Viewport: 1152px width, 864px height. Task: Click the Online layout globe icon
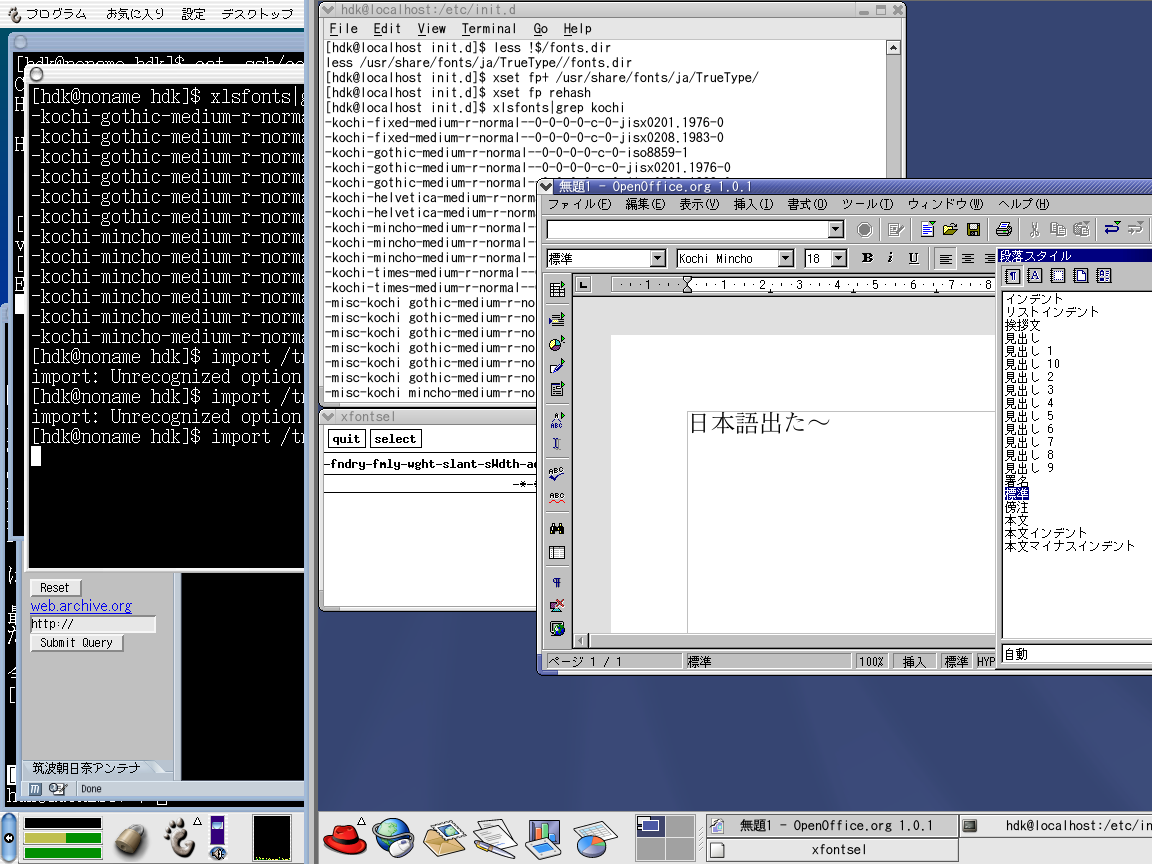[x=557, y=629]
